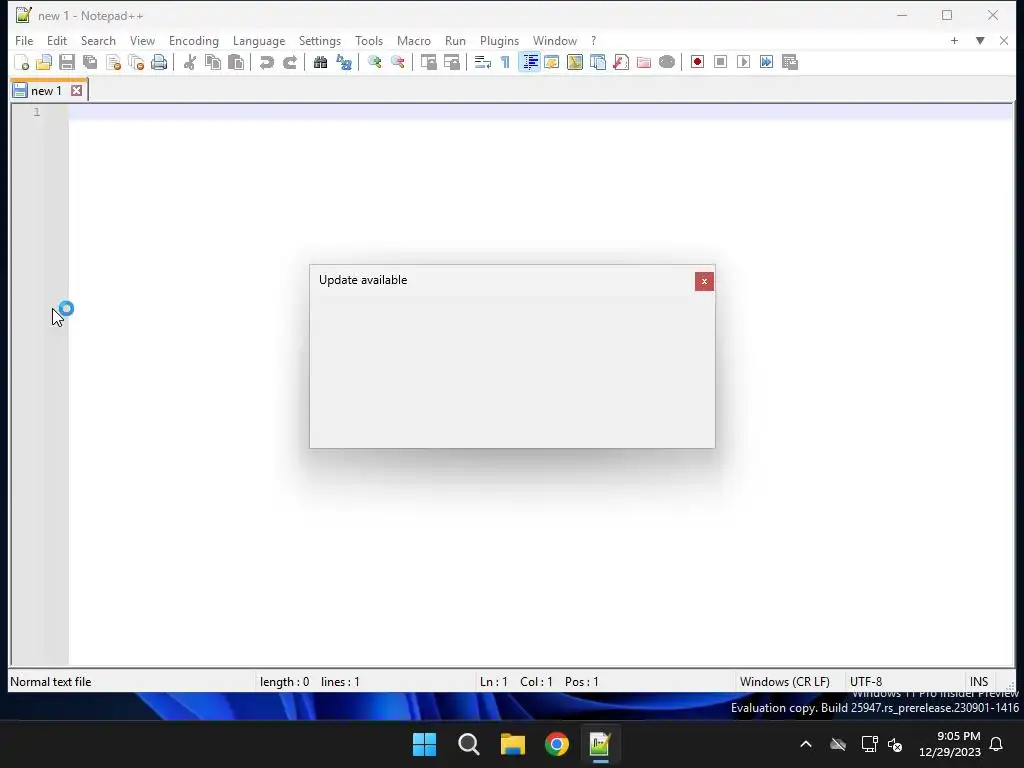The image size is (1024, 768).
Task: Open taskbar Search
Action: (469, 744)
